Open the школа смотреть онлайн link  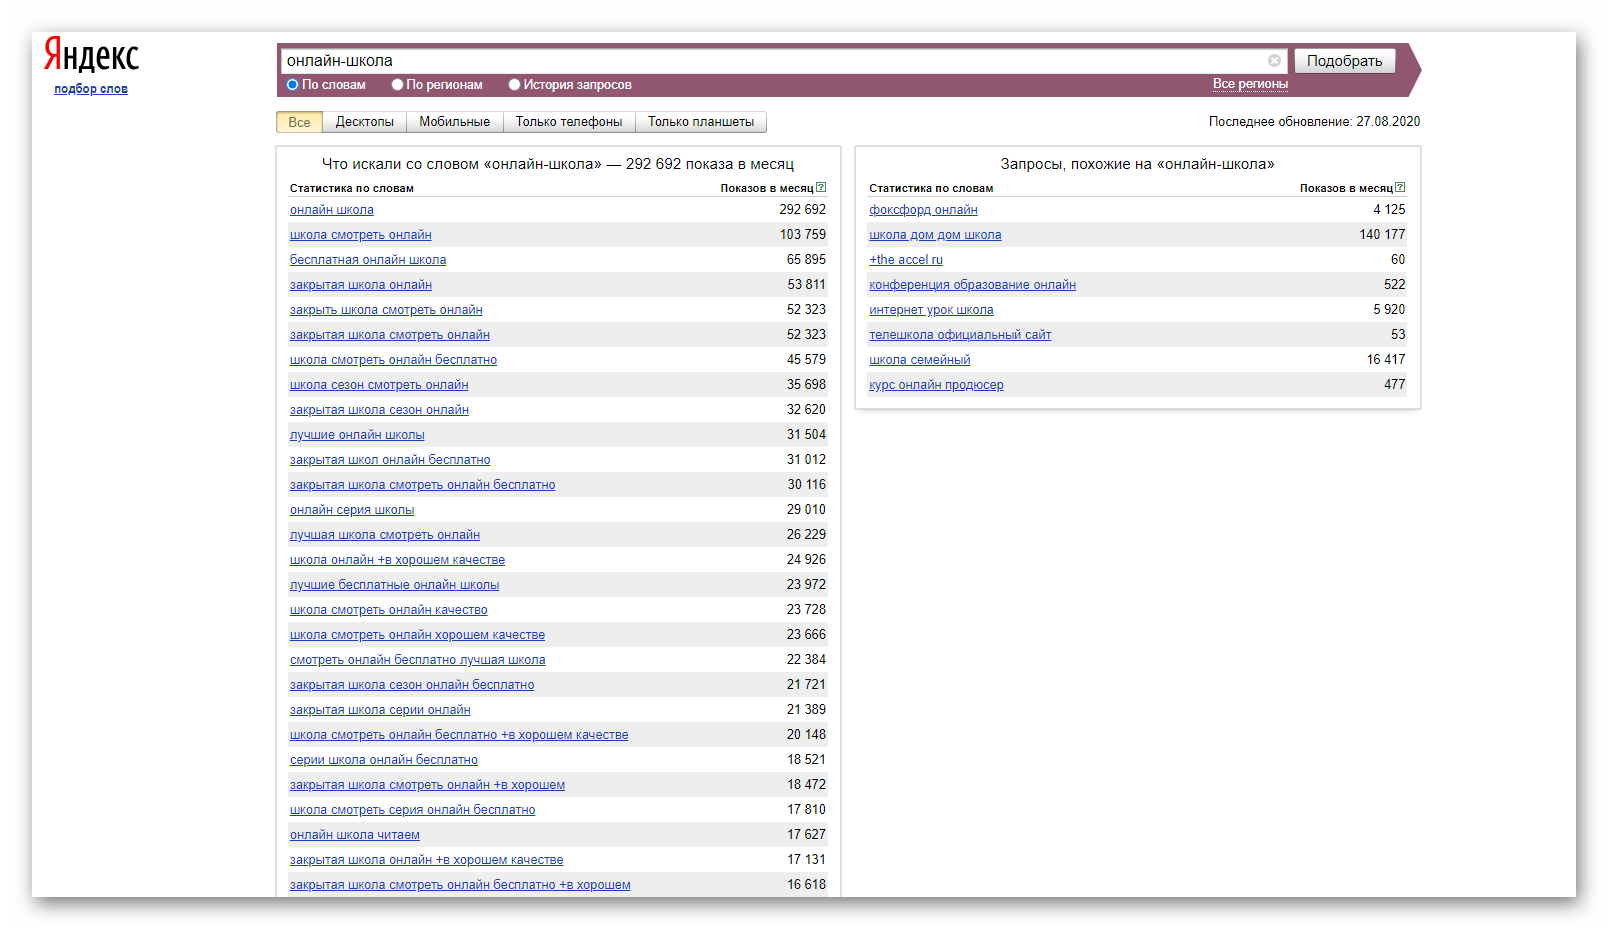[x=361, y=235]
